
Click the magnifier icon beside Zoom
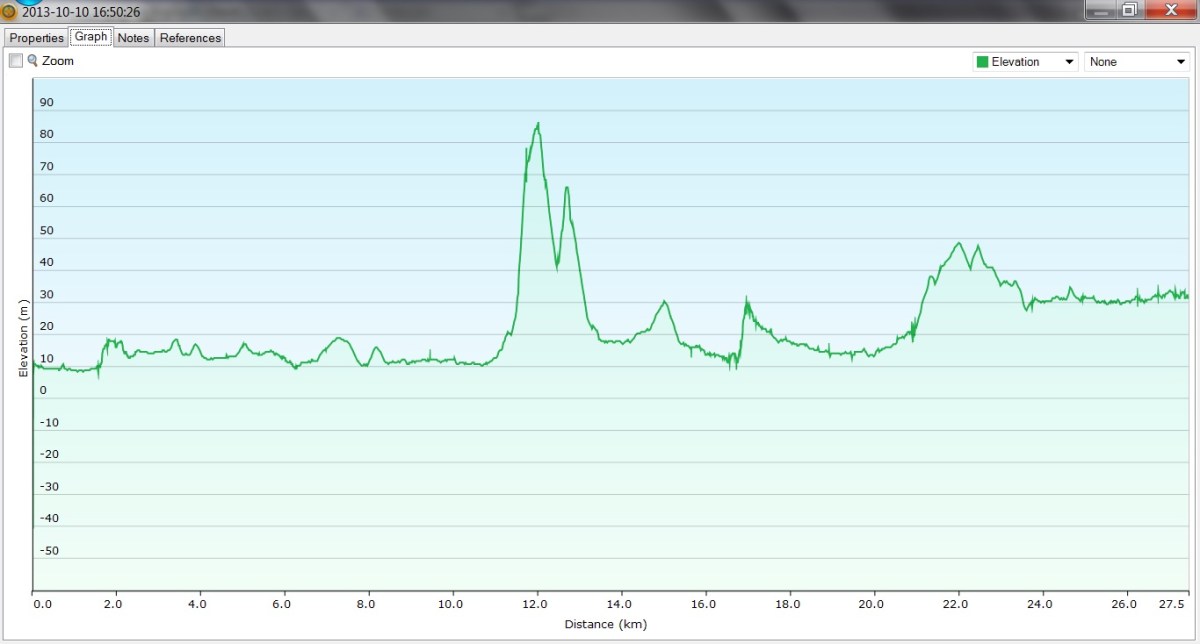click(x=32, y=61)
